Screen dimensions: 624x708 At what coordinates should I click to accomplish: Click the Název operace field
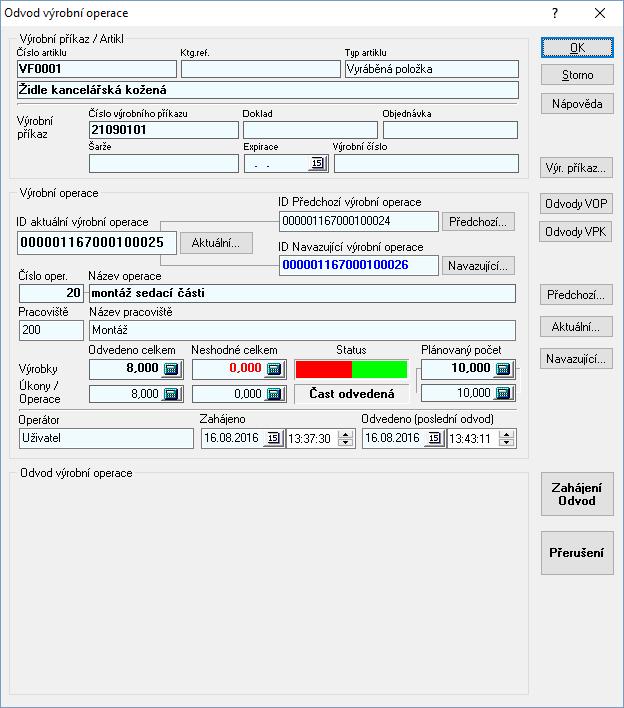click(x=302, y=293)
